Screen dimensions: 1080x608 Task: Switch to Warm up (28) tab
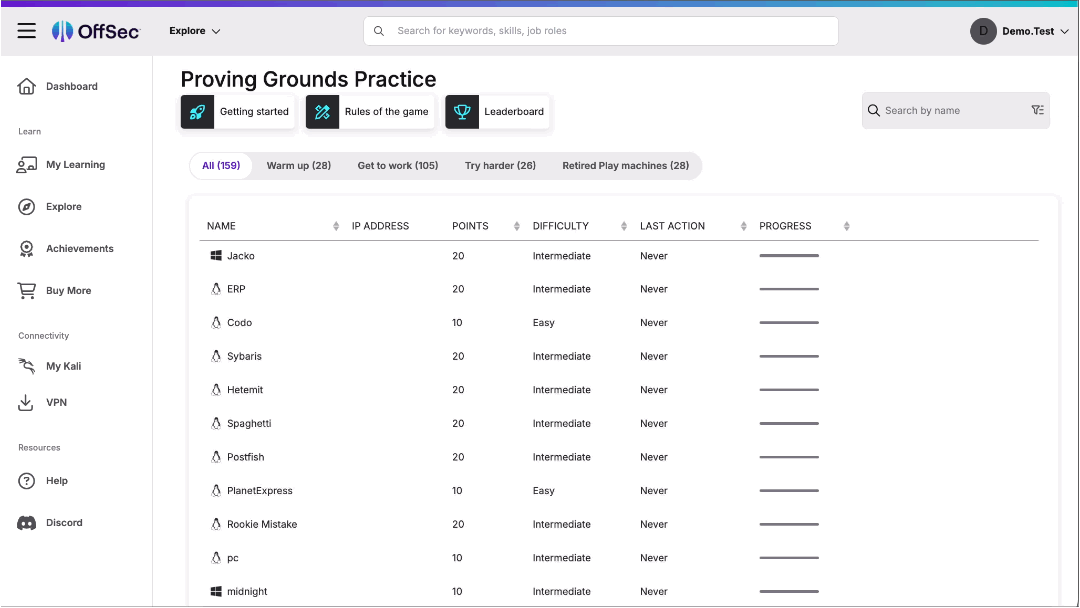point(299,166)
